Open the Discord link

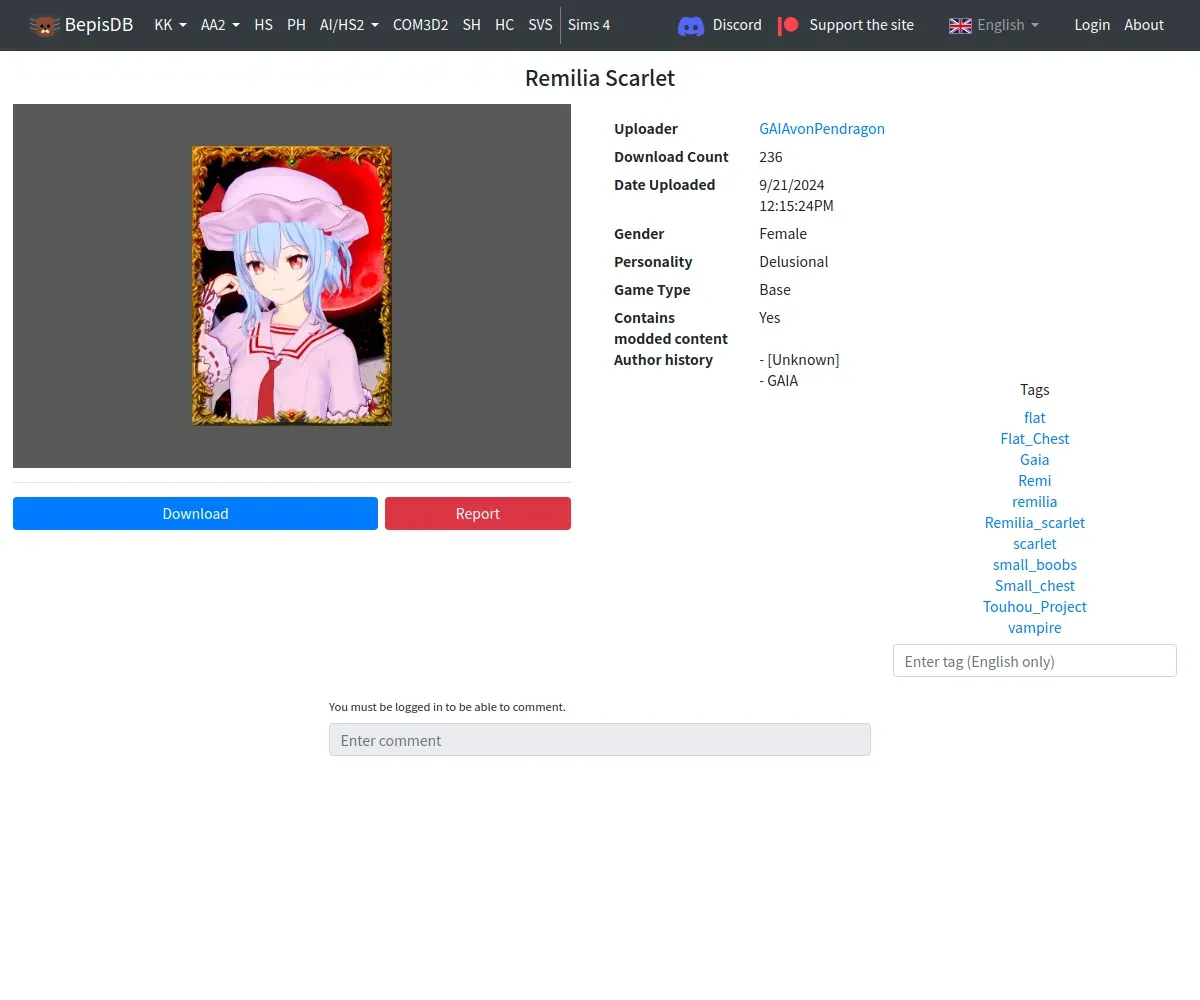tap(737, 25)
